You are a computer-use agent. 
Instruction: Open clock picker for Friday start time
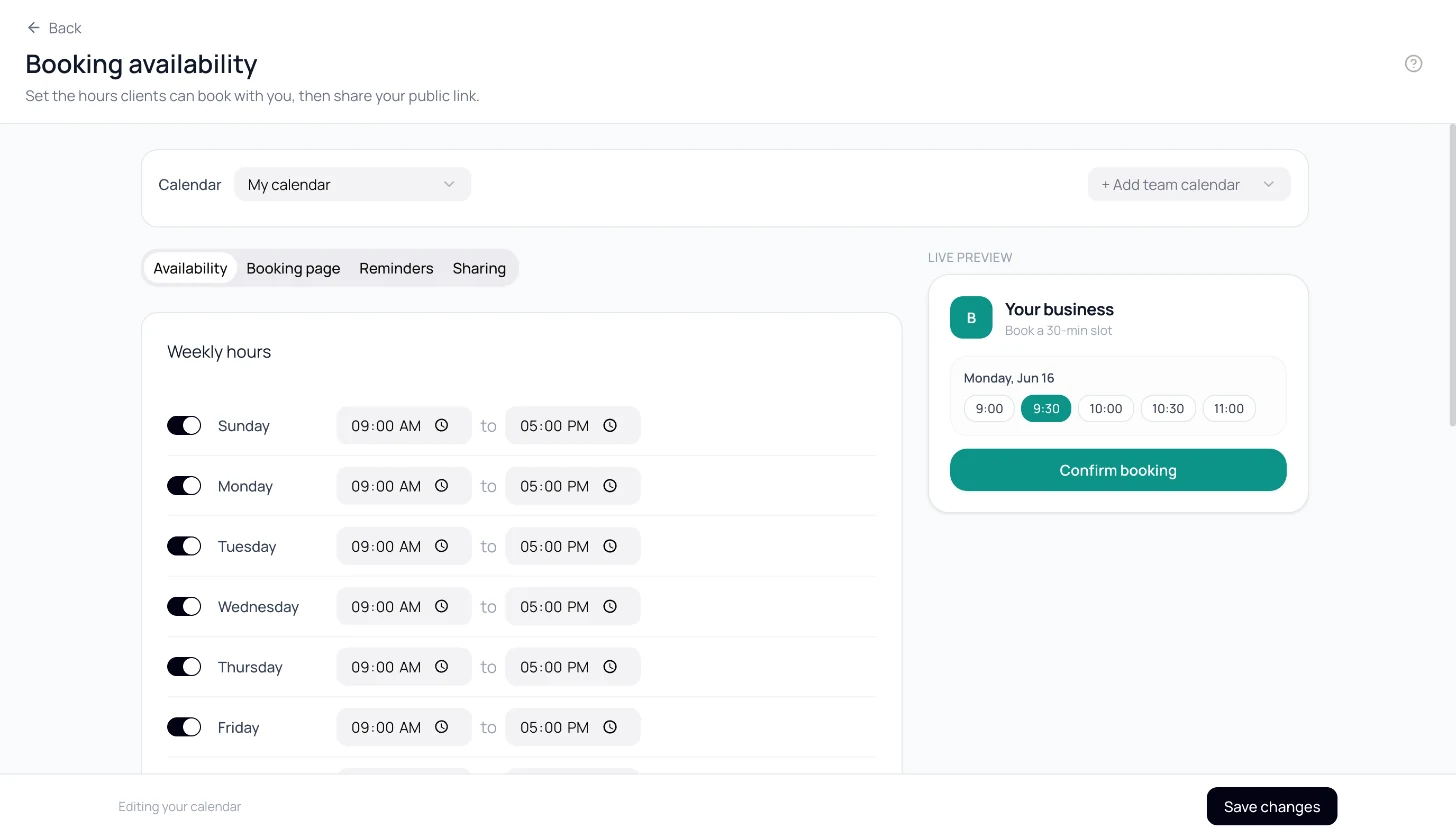click(x=442, y=727)
